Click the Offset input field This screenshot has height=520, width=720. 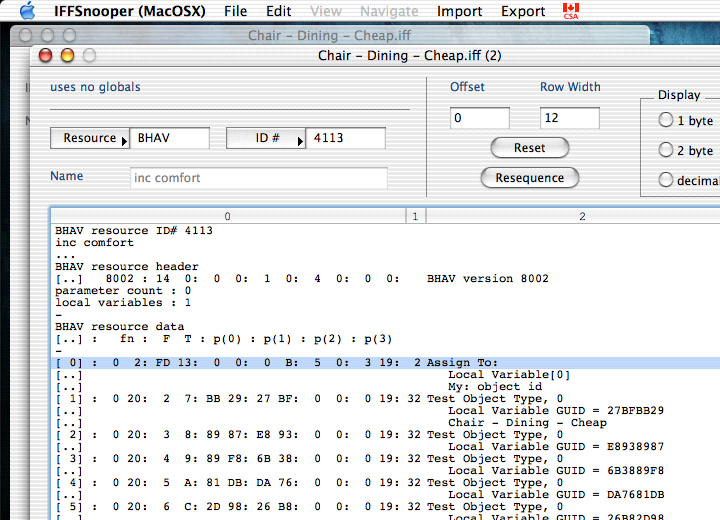pyautogui.click(x=479, y=119)
